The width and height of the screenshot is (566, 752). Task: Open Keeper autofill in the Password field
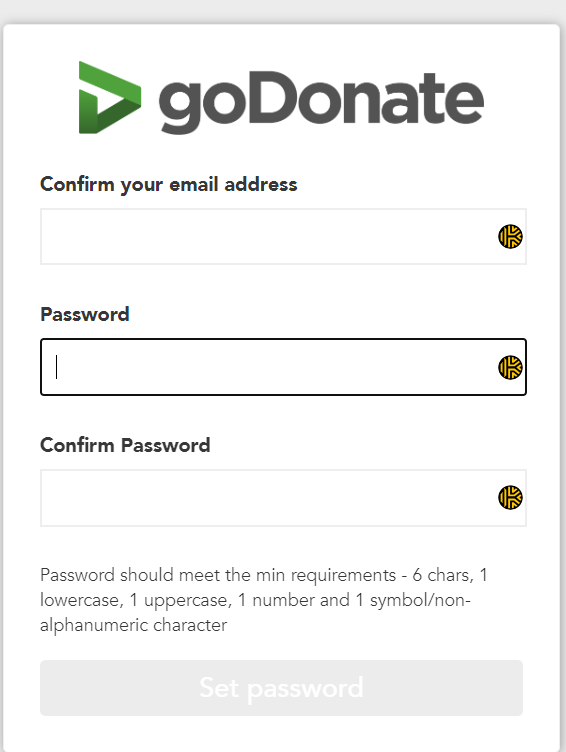510,367
